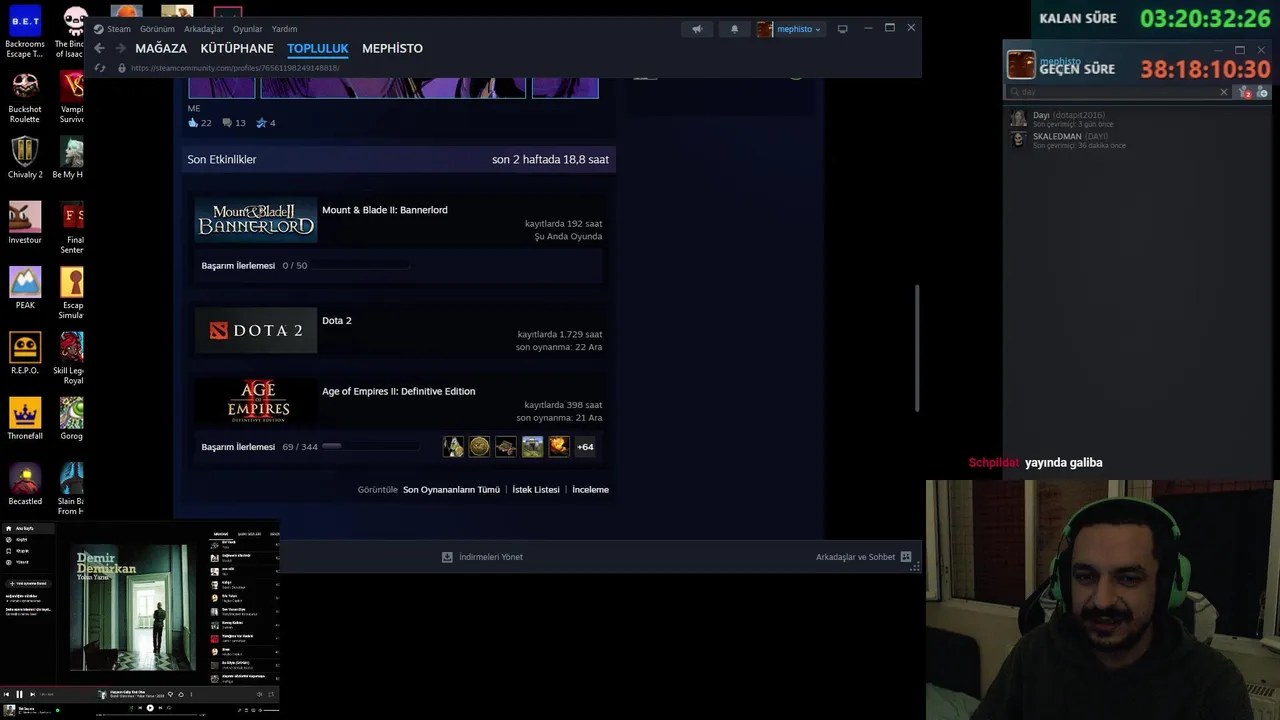This screenshot has width=1280, height=720.
Task: Open Age of Empires II game thumbnail
Action: pos(256,401)
